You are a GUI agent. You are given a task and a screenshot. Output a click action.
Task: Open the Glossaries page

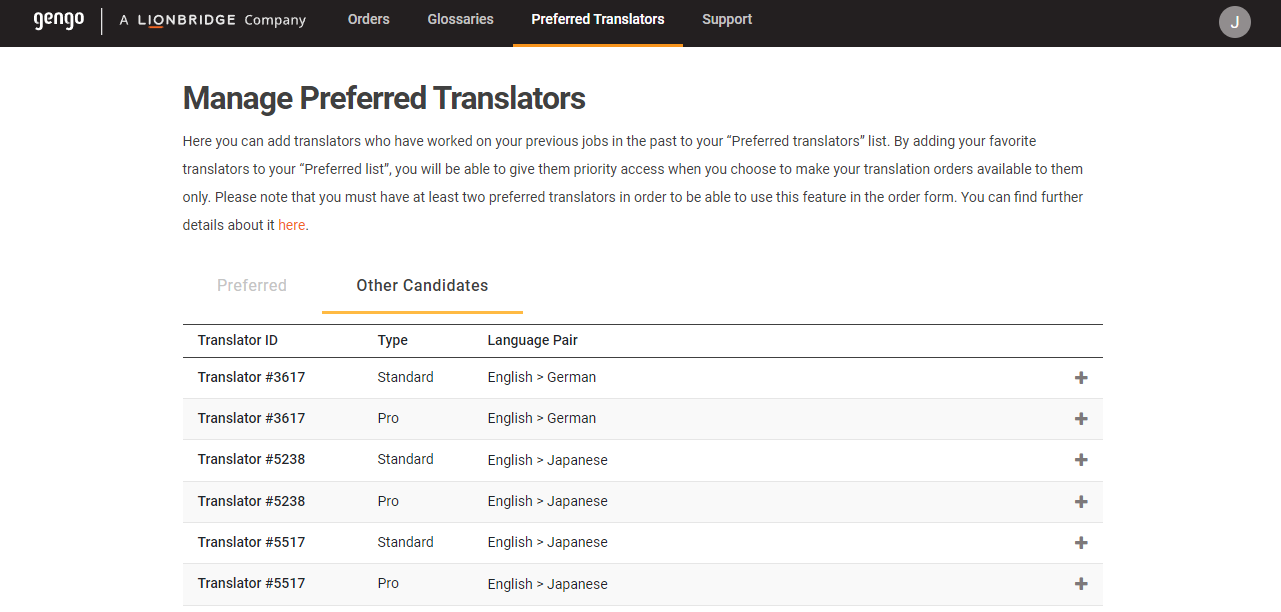tap(460, 19)
